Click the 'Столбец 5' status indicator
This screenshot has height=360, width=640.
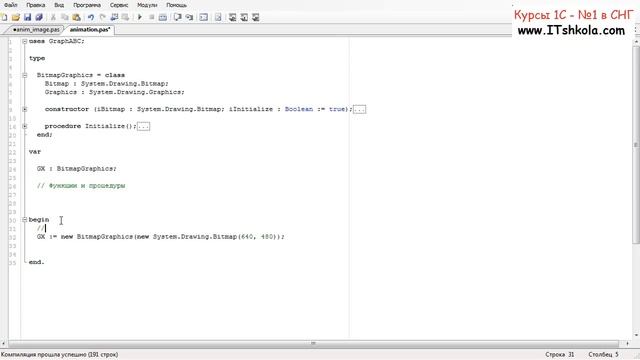coord(603,355)
